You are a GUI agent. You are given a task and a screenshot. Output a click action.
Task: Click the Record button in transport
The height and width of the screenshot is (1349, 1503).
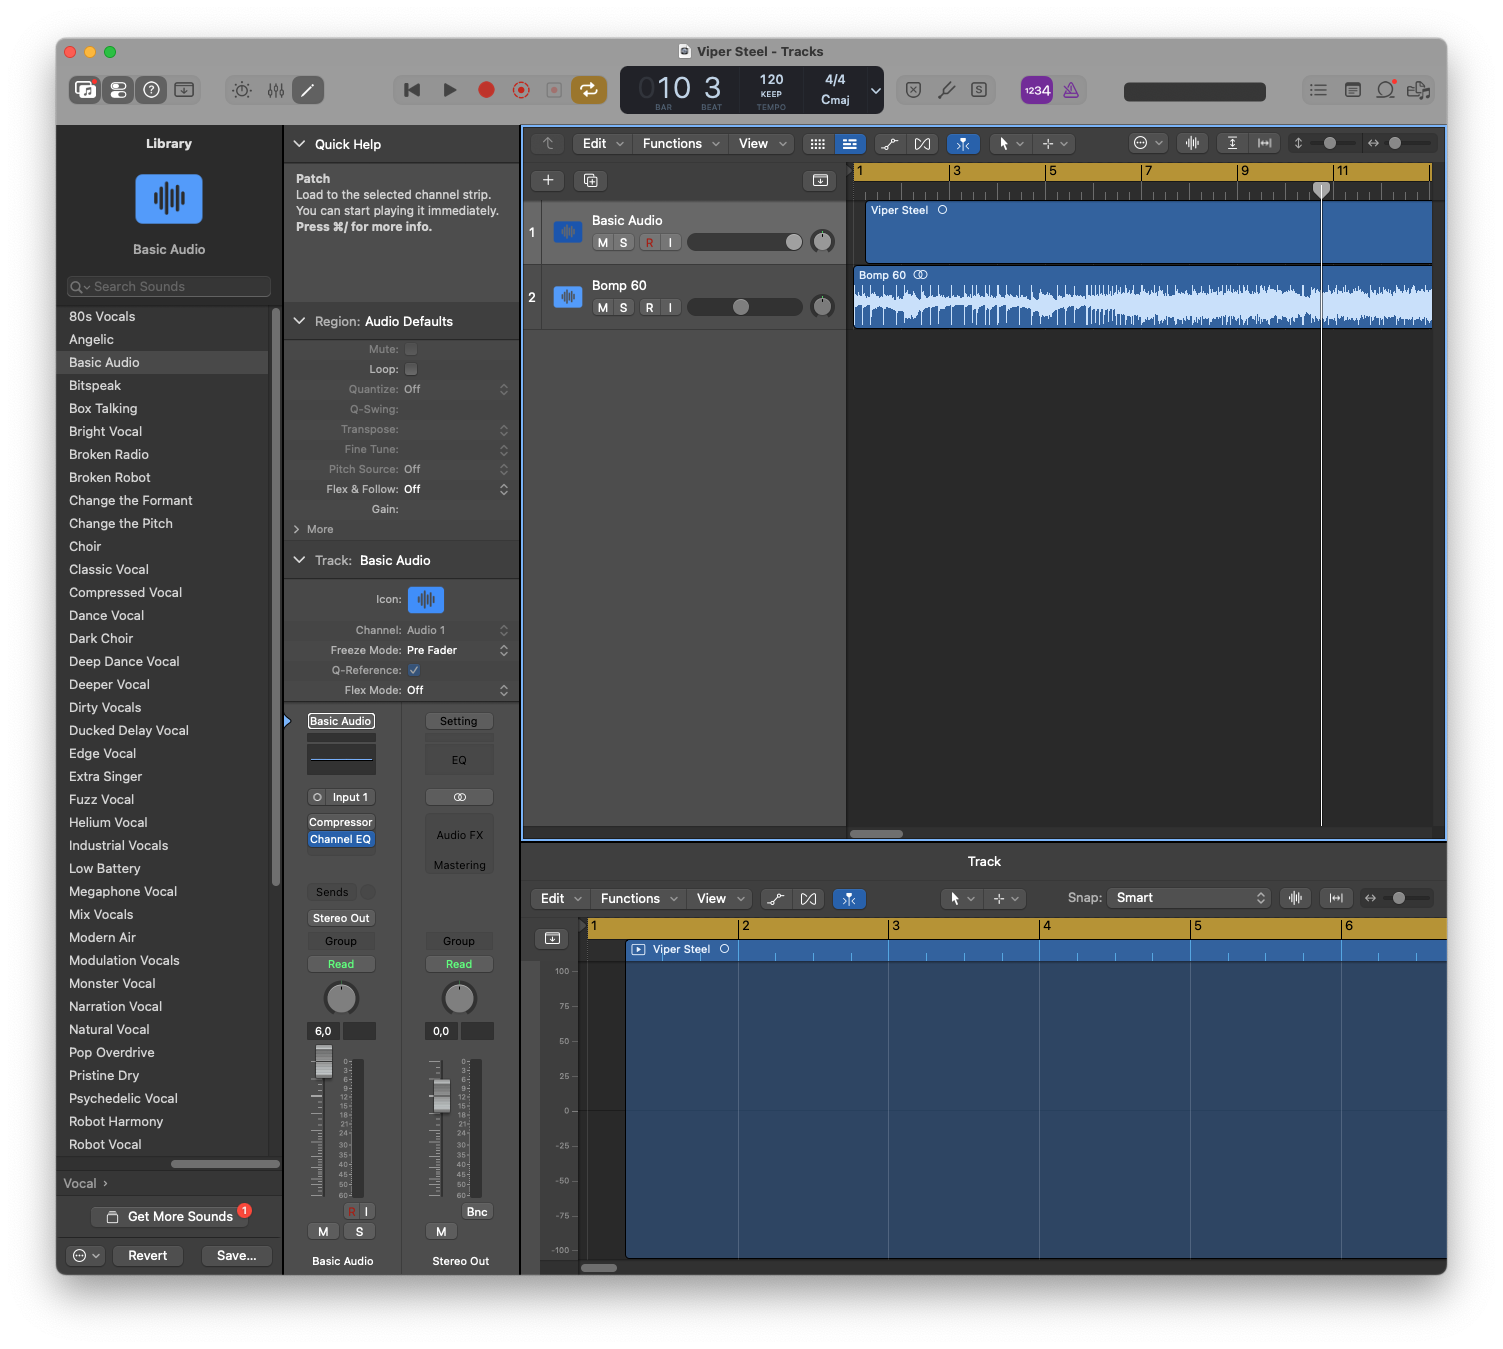pos(486,90)
